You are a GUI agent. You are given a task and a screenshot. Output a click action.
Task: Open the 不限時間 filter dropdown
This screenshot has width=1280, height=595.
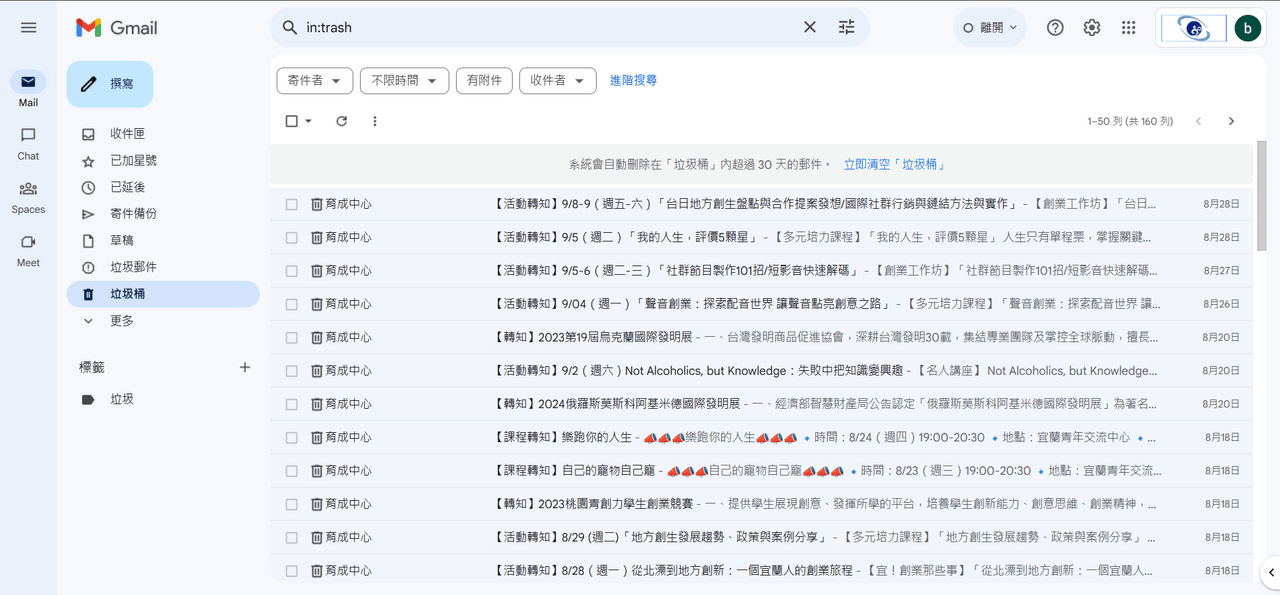click(404, 81)
